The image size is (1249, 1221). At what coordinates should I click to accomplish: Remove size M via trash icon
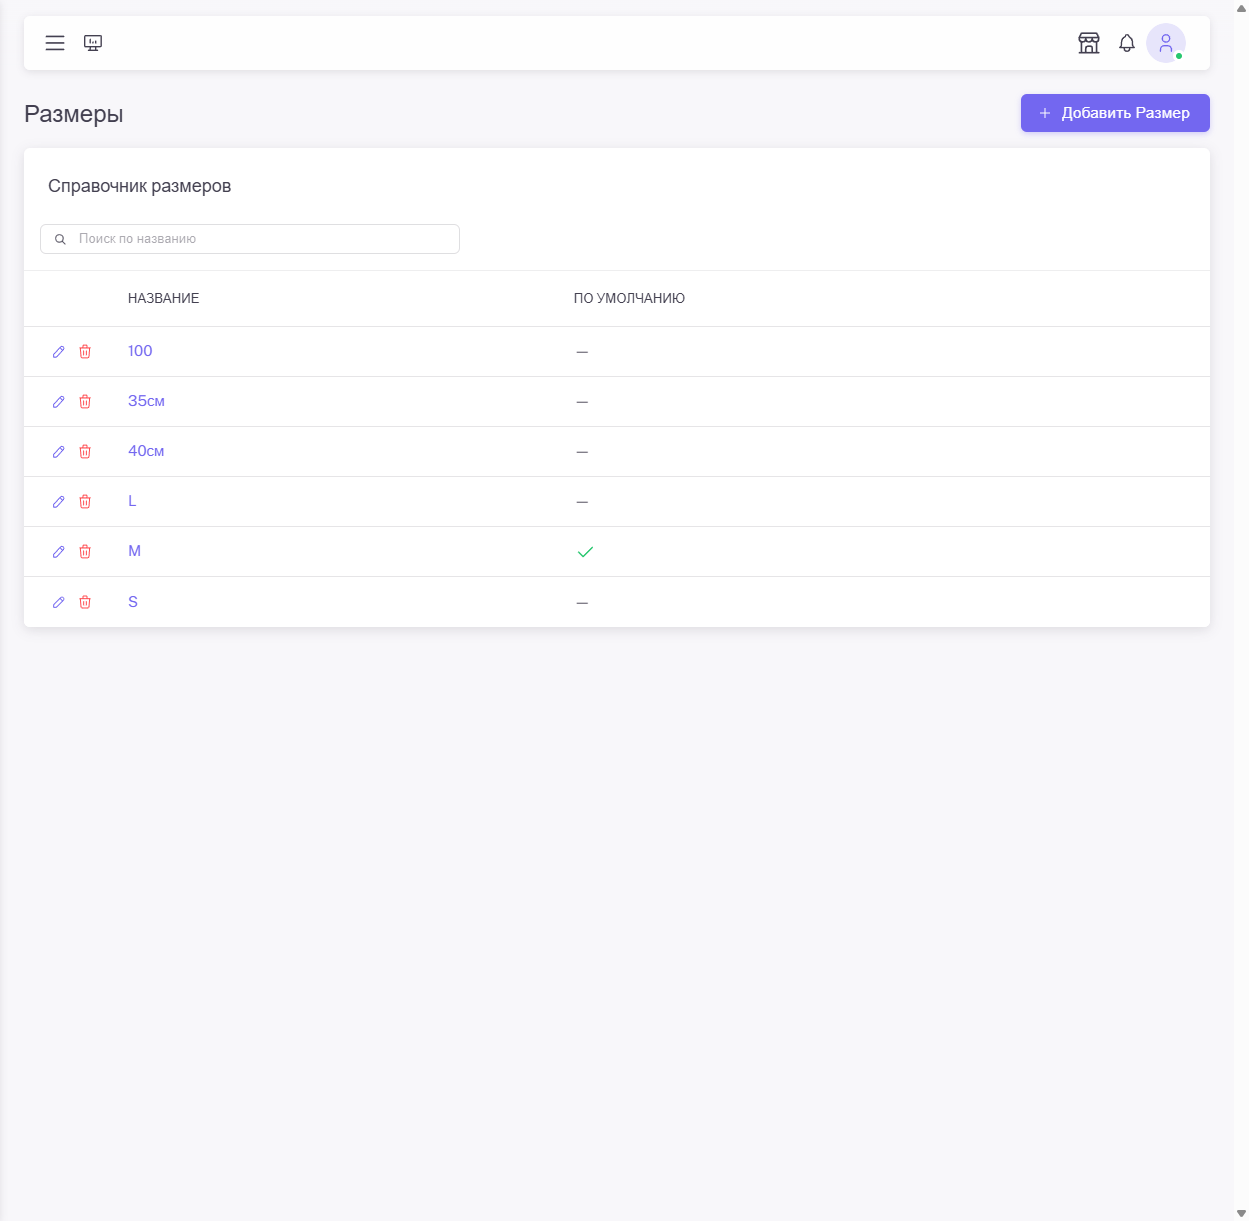(x=85, y=552)
